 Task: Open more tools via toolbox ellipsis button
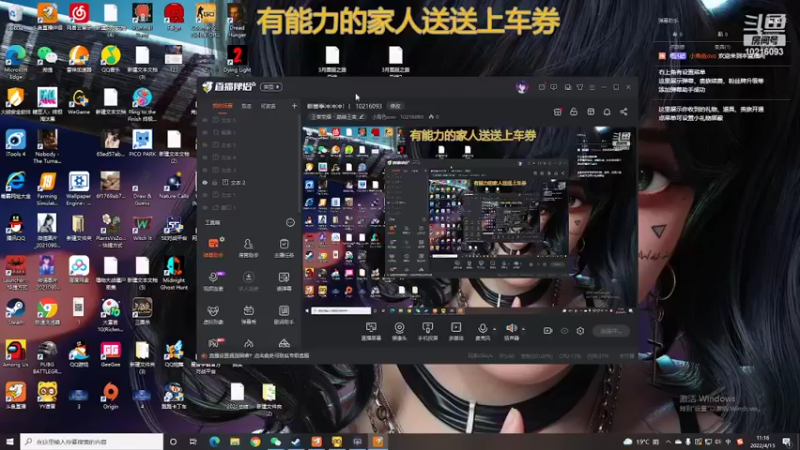coord(290,222)
